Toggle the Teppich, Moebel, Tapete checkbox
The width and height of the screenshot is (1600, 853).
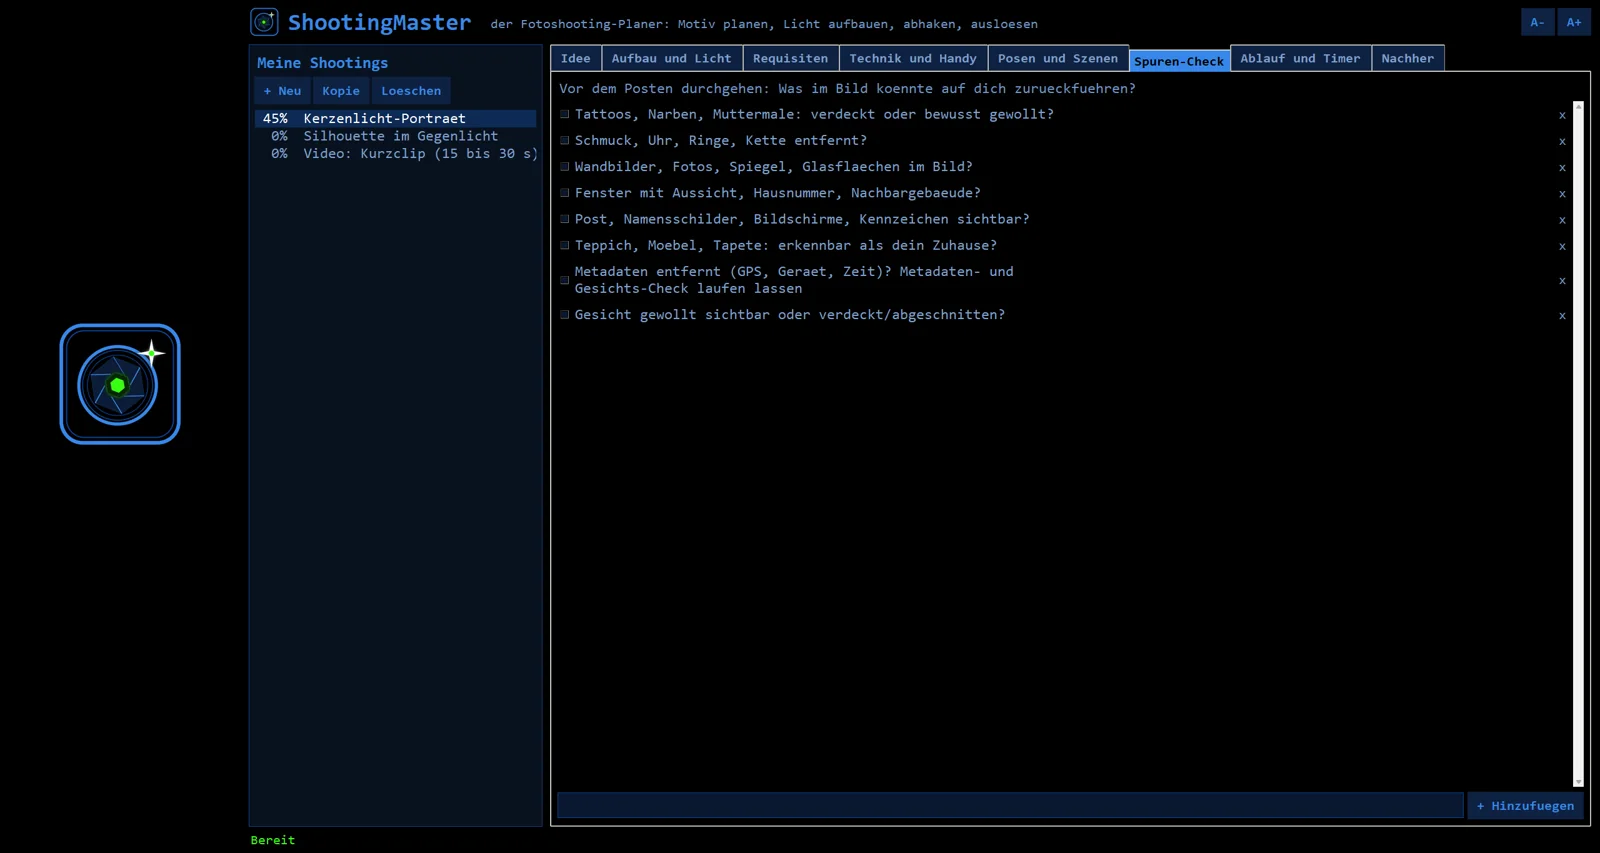[565, 245]
